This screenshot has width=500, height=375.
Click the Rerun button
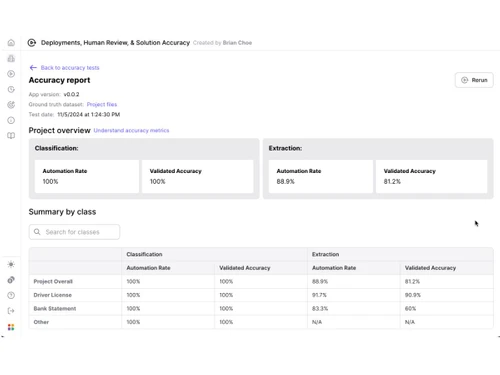(x=474, y=80)
